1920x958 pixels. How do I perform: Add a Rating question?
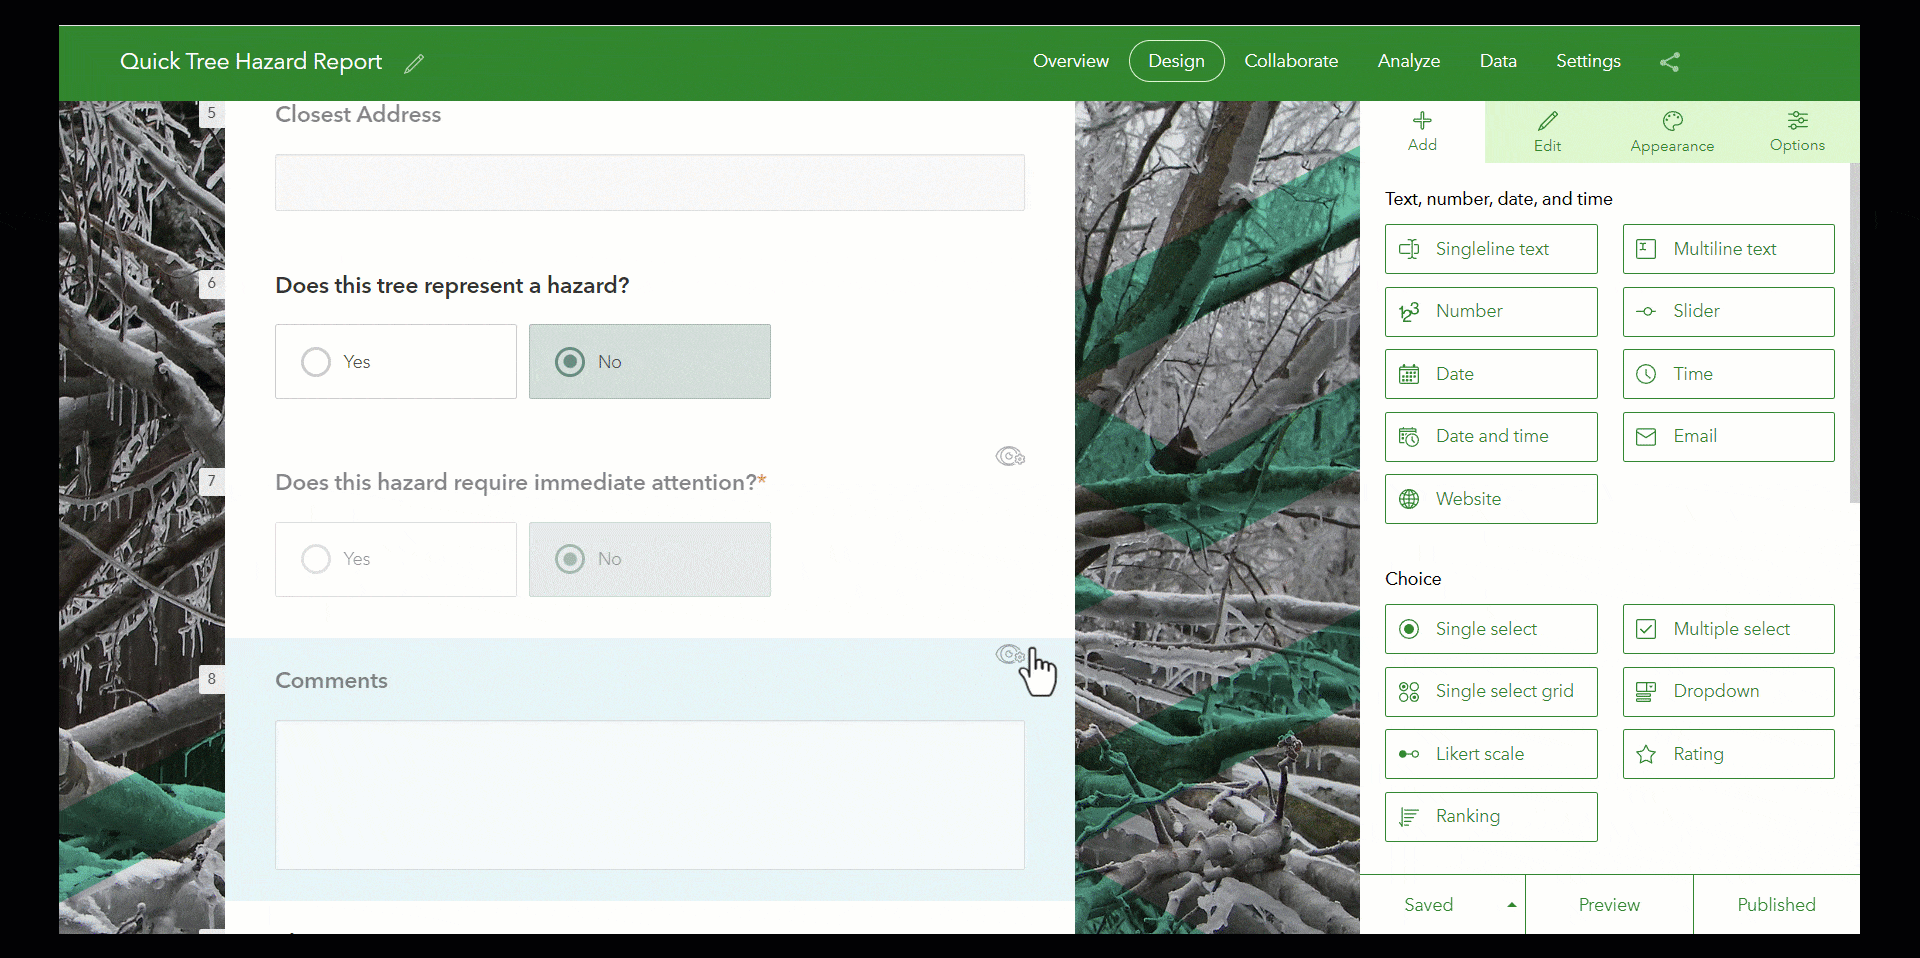click(x=1728, y=754)
